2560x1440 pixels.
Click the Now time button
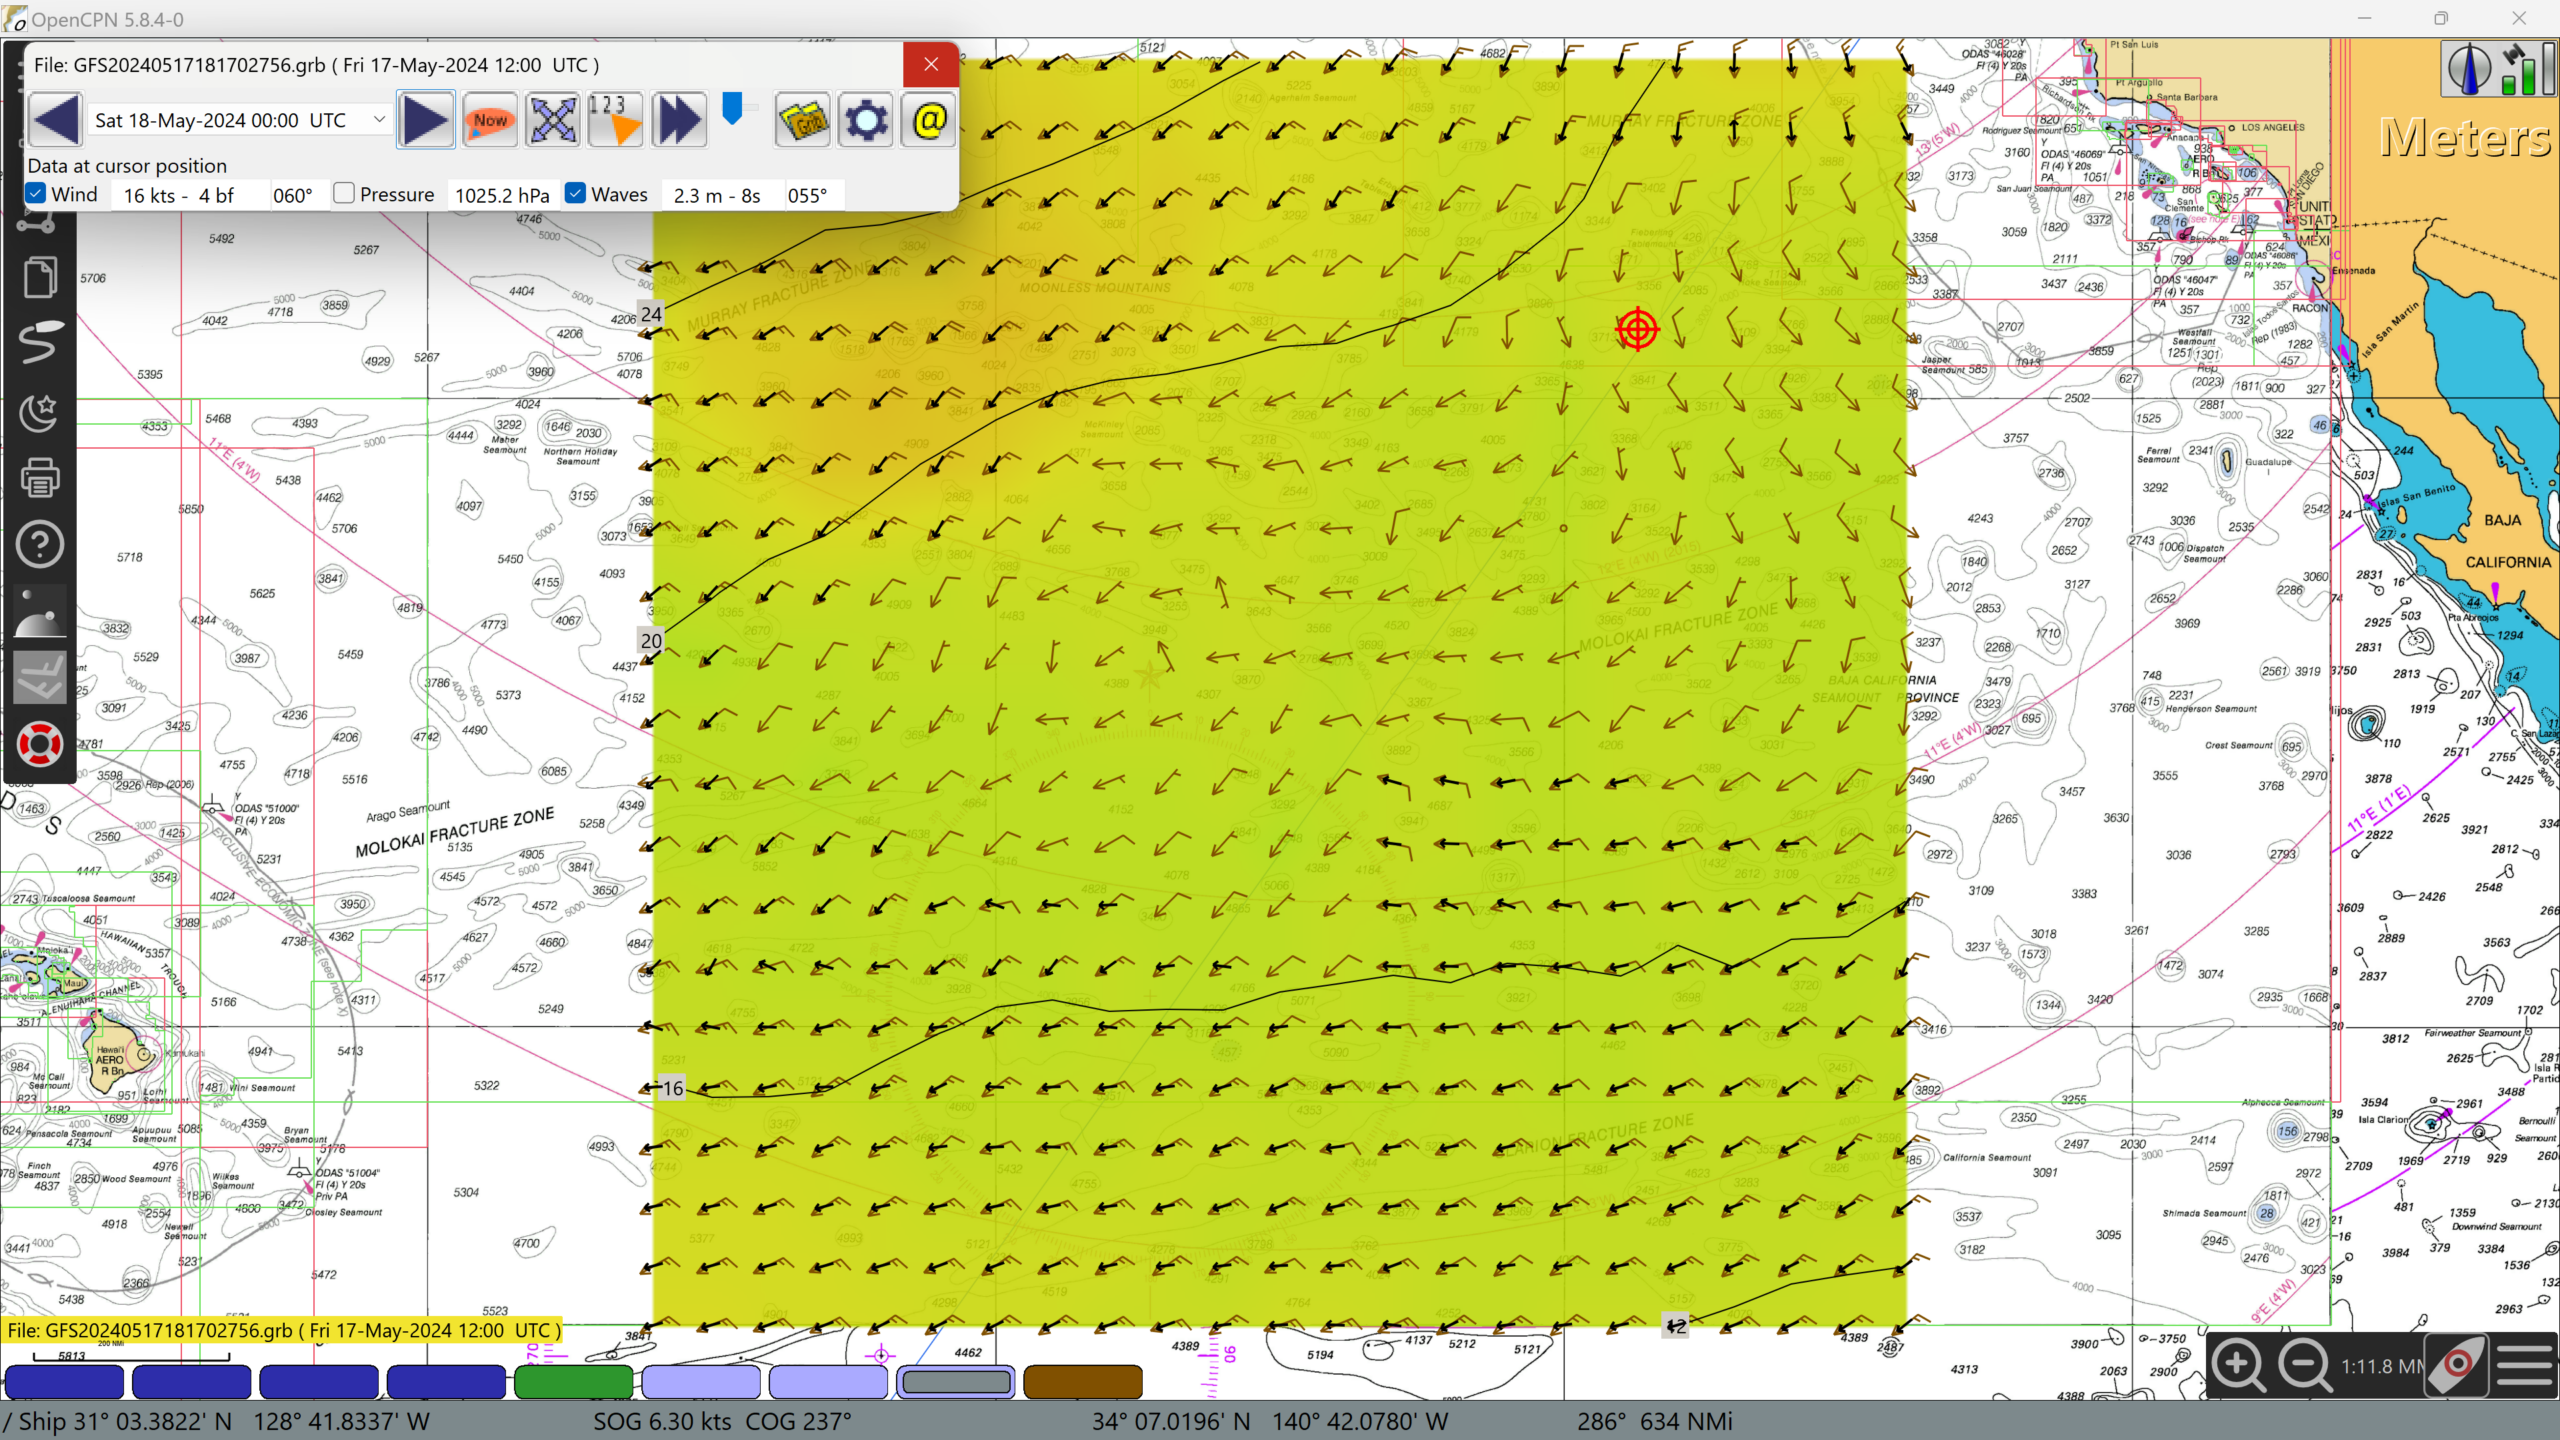(489, 120)
